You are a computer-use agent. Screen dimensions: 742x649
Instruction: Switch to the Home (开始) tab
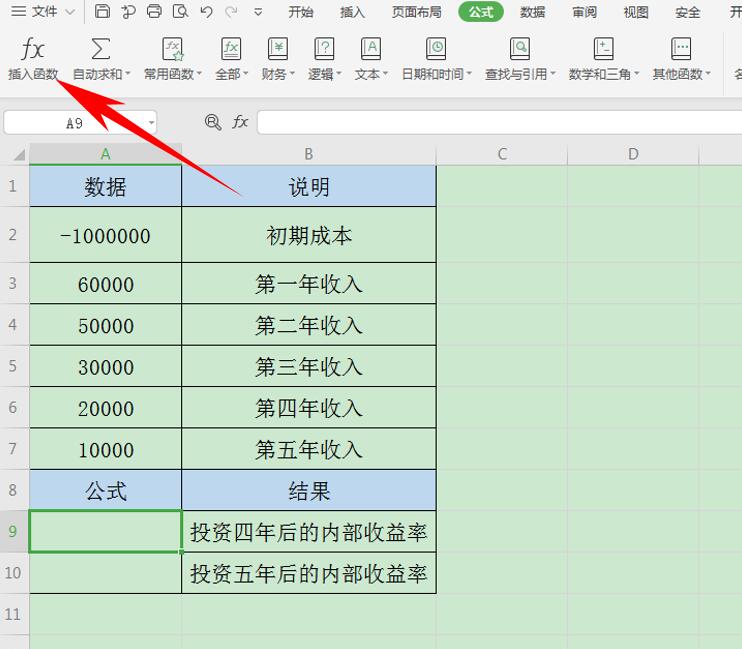click(x=300, y=11)
